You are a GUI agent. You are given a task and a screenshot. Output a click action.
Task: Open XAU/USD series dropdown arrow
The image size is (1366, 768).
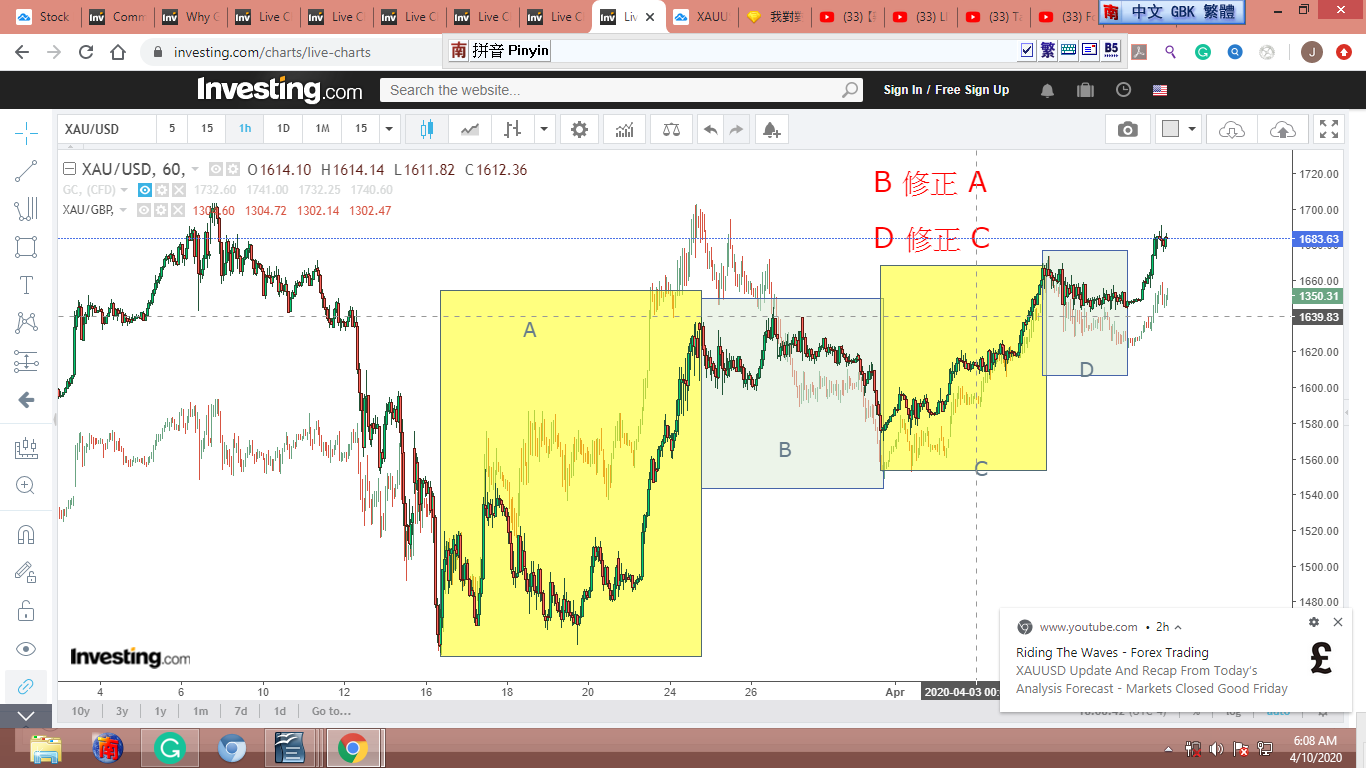point(195,170)
